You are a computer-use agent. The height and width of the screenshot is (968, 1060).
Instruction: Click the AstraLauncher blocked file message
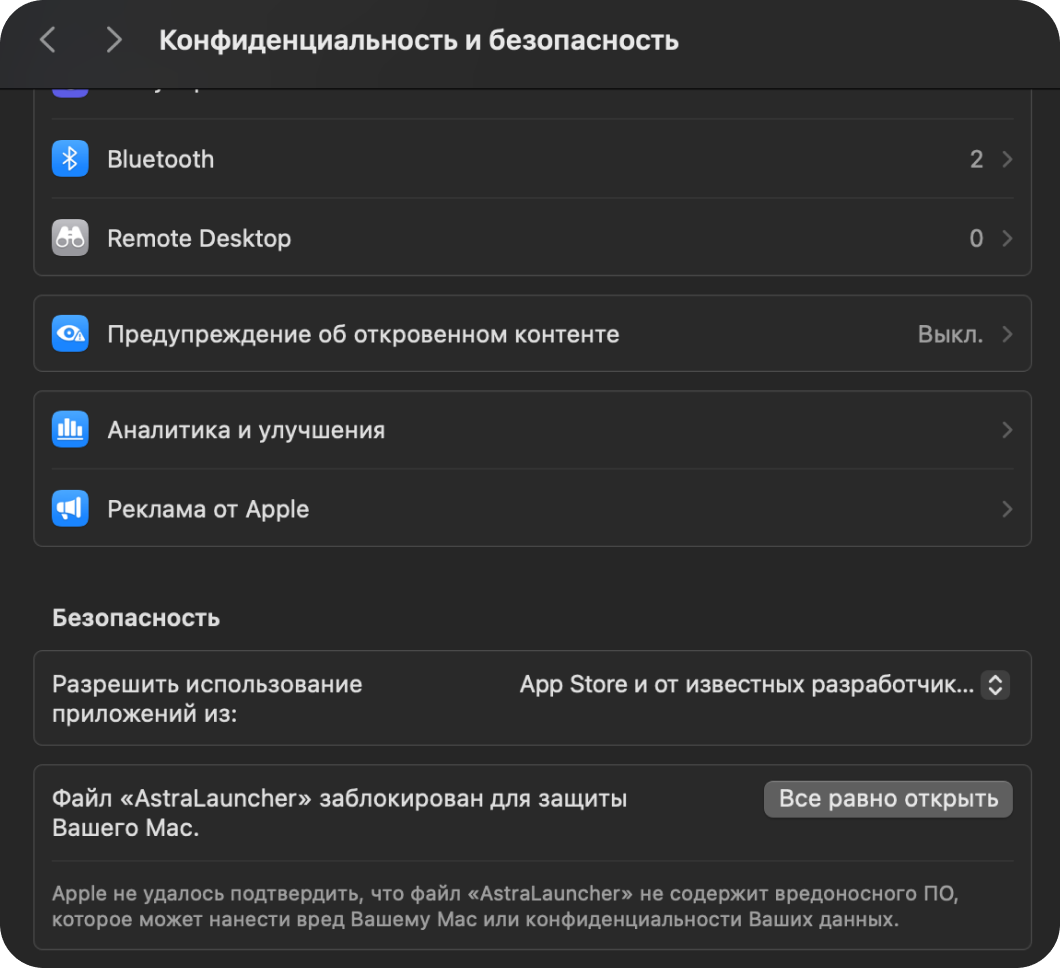coord(339,813)
